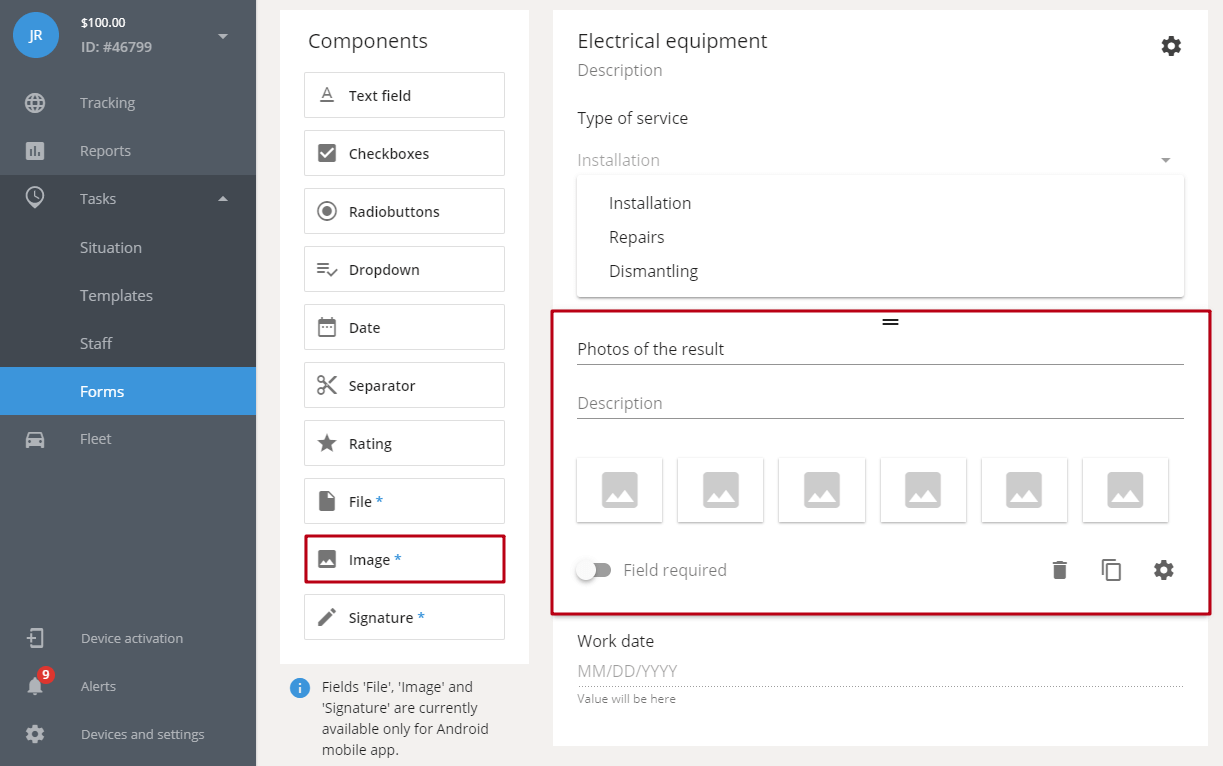The width and height of the screenshot is (1223, 766).
Task: Click the Fleet car icon
Action: (x=35, y=439)
